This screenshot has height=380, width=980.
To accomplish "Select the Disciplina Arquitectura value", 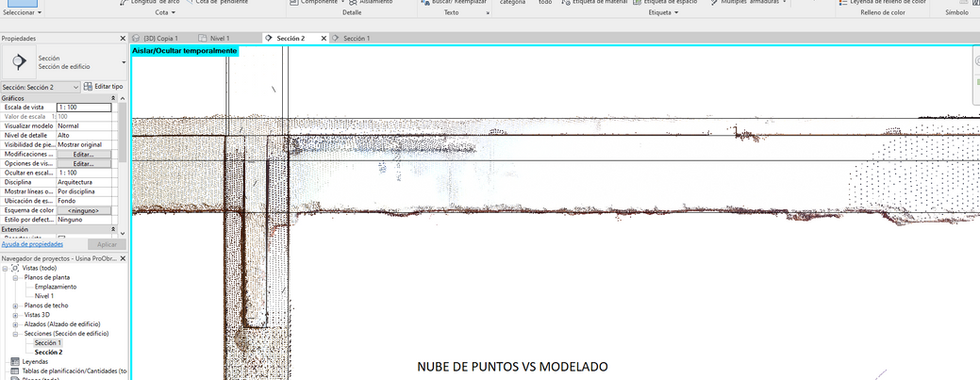I will coord(84,182).
